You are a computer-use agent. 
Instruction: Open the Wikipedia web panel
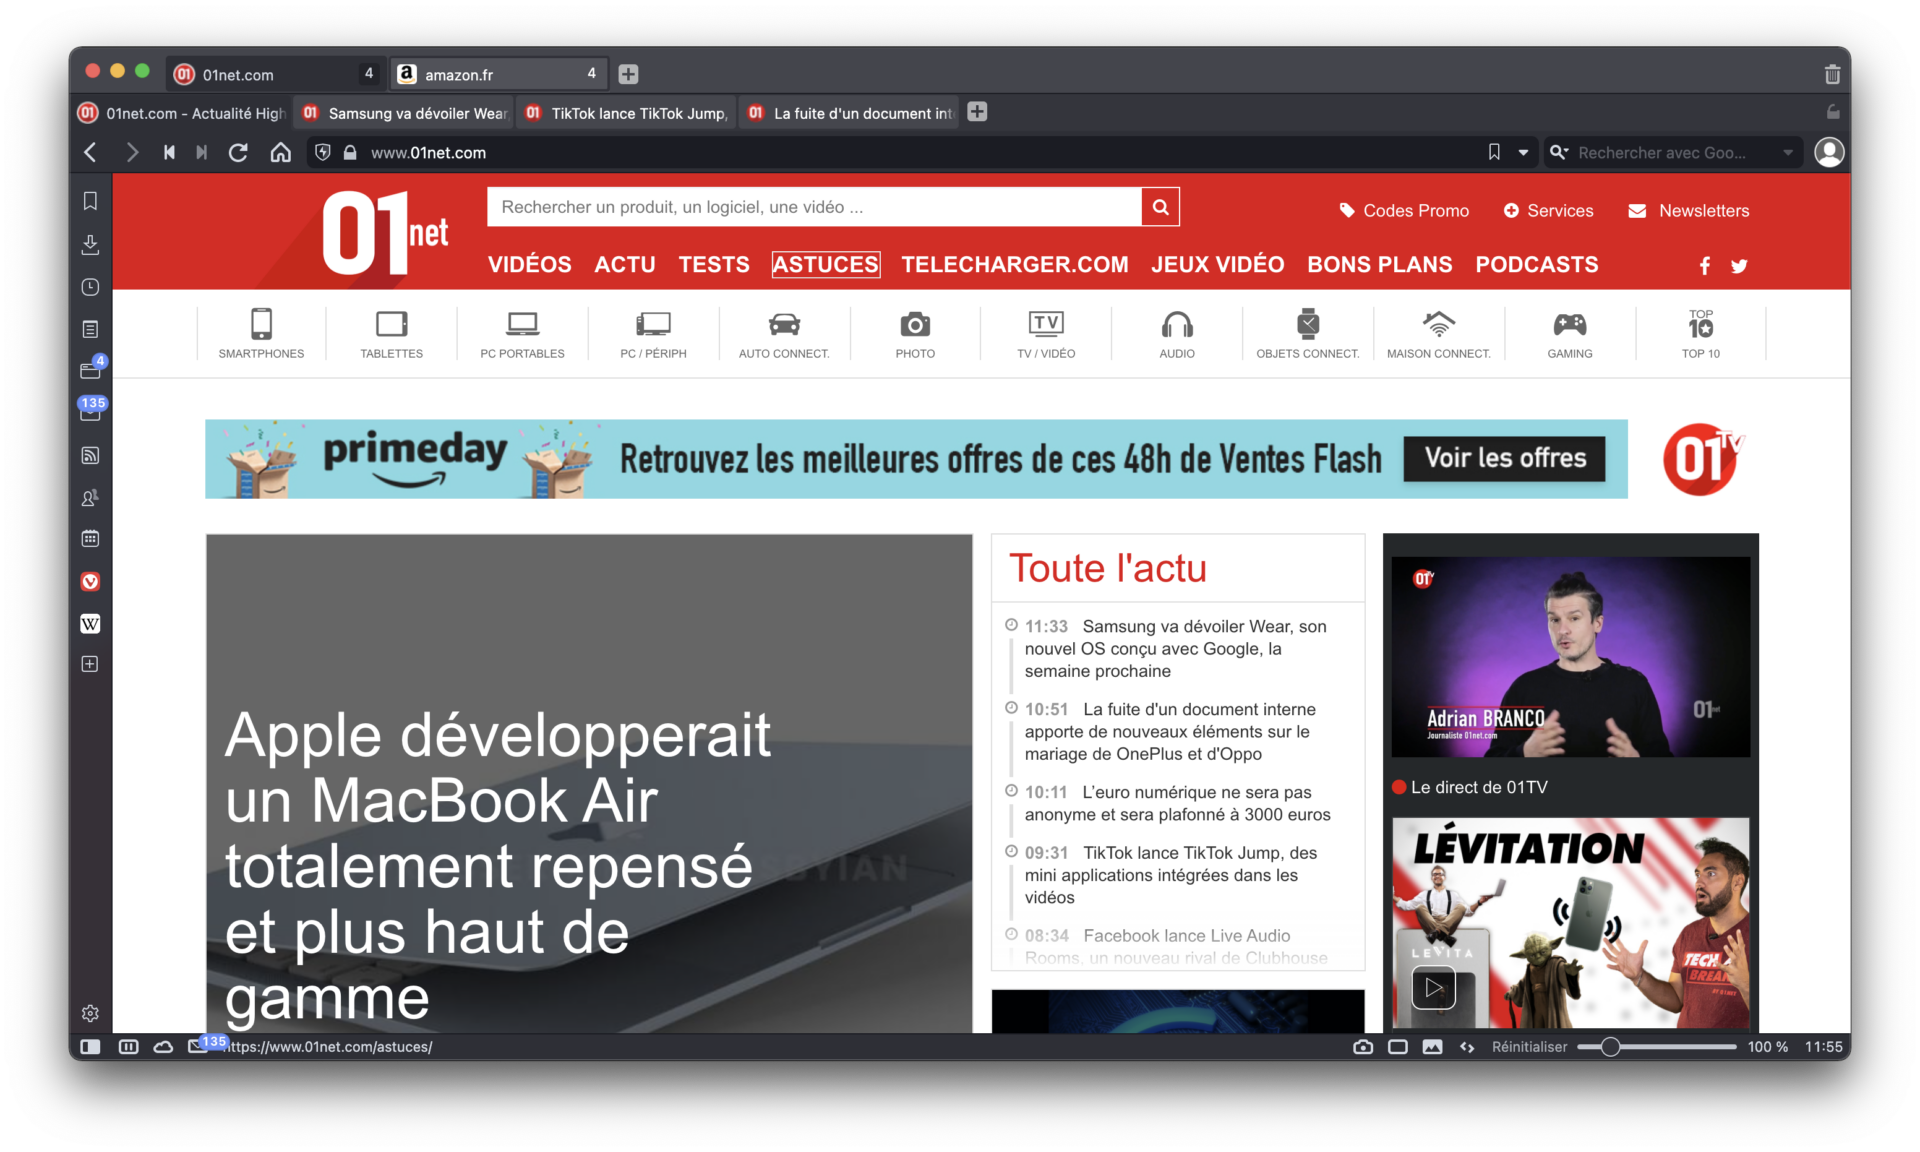tap(90, 623)
